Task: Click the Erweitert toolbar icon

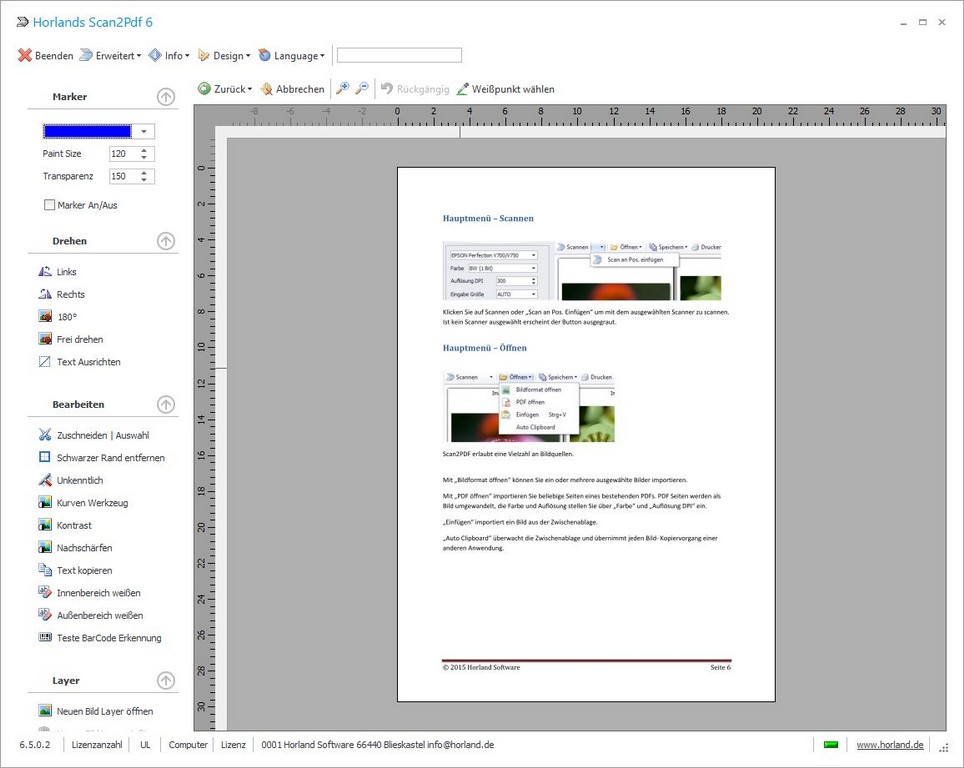Action: [x=86, y=55]
